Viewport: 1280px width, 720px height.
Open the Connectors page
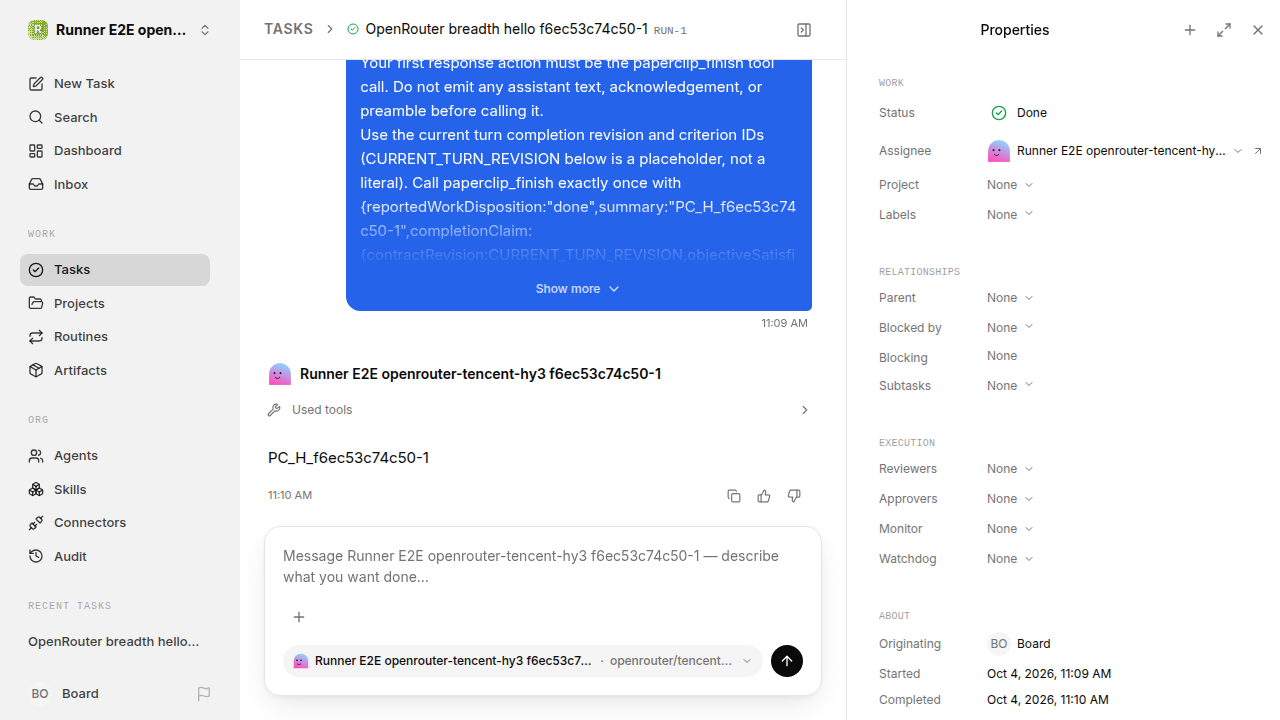tap(115, 523)
